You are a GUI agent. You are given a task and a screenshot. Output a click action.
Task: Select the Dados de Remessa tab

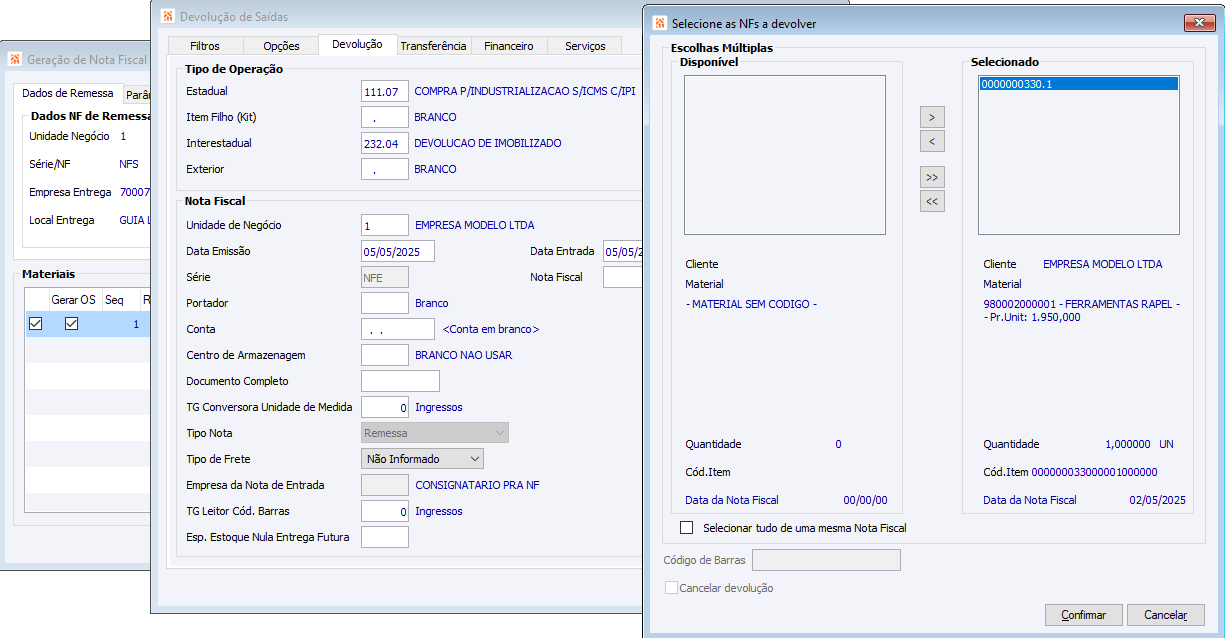click(x=67, y=93)
